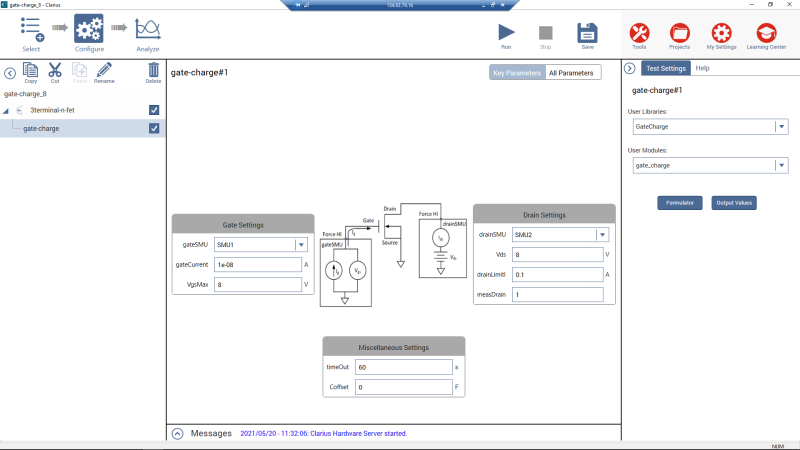Toggle the gate-charge test checkbox
Screen dimensions: 800x450
tap(154, 128)
